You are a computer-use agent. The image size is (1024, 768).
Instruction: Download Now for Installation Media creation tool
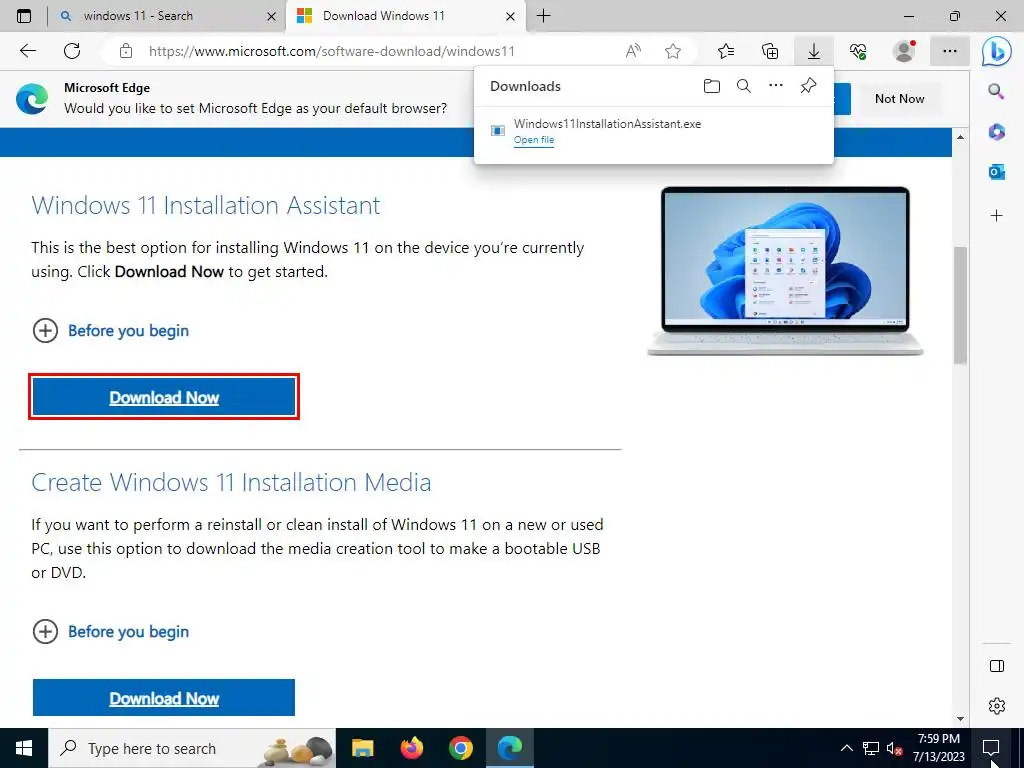pos(164,698)
